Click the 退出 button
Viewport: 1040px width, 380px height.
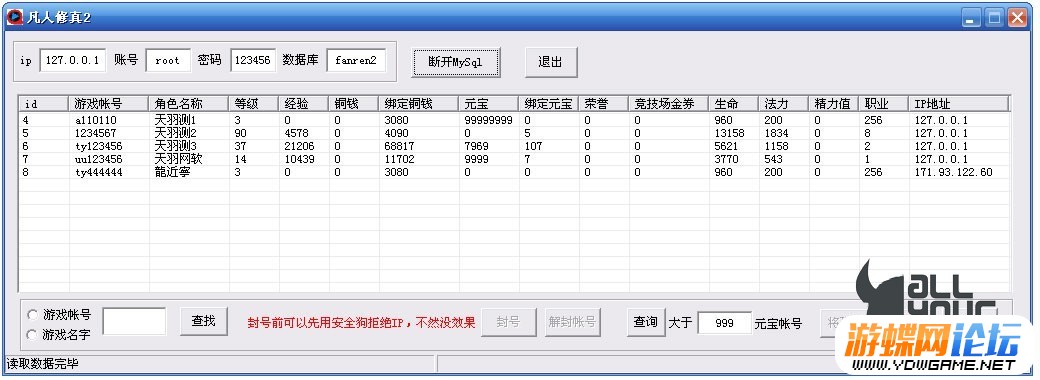551,62
